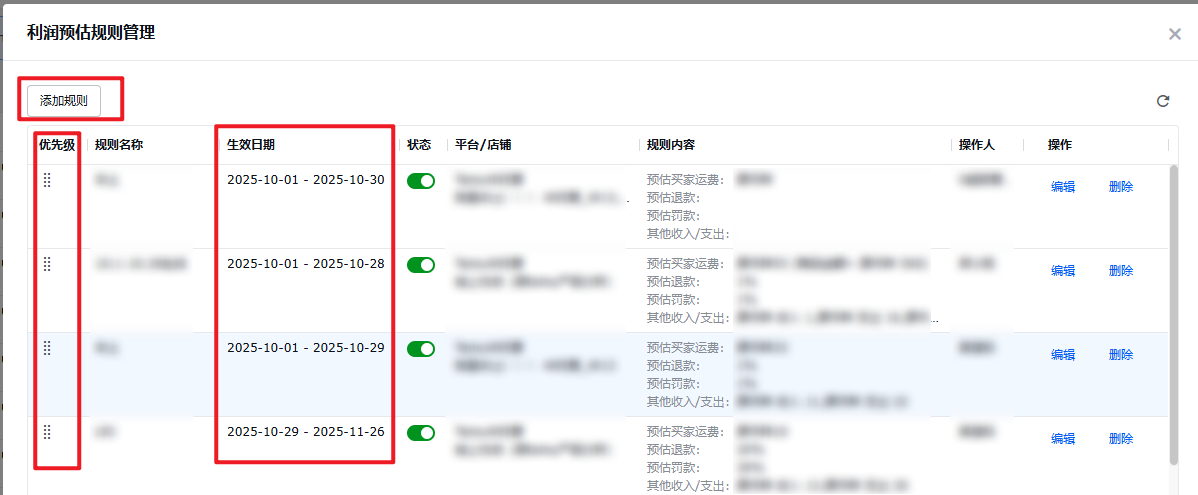1198x495 pixels.
Task: Click 删除 for rule ending 2025-10-30
Action: 1121,187
